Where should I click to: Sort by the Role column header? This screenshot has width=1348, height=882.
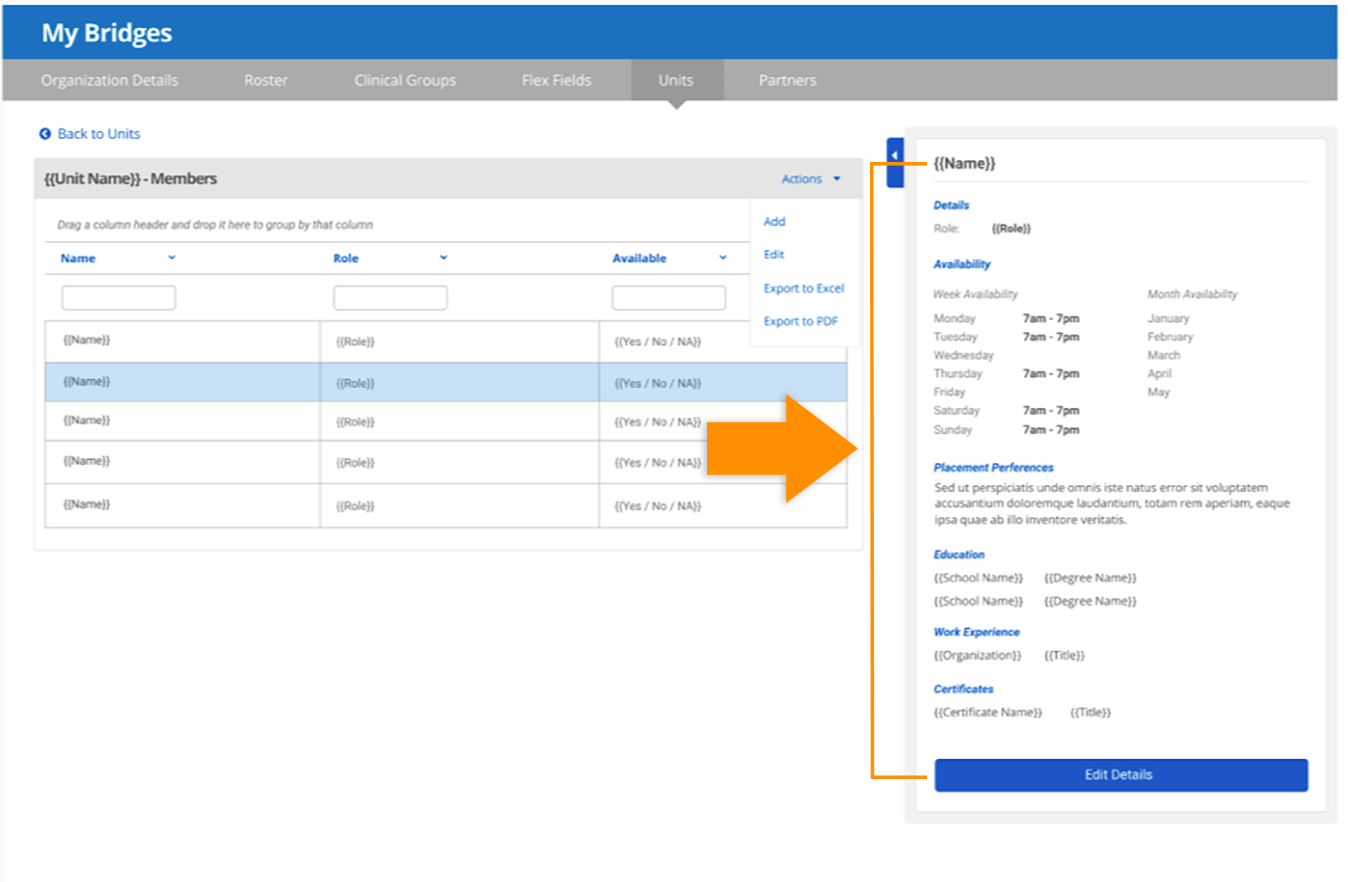[x=346, y=258]
